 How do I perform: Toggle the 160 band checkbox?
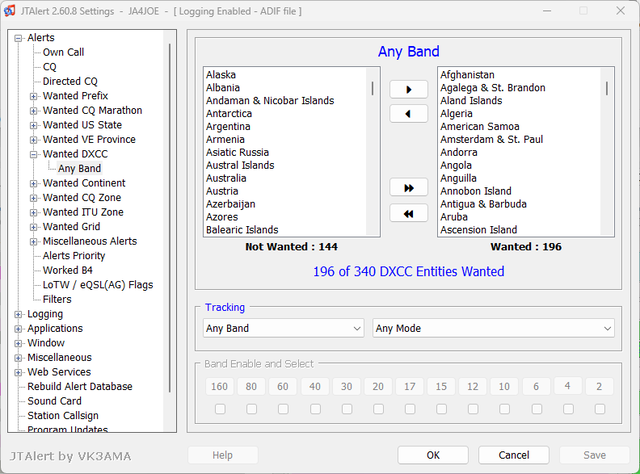[x=220, y=409]
